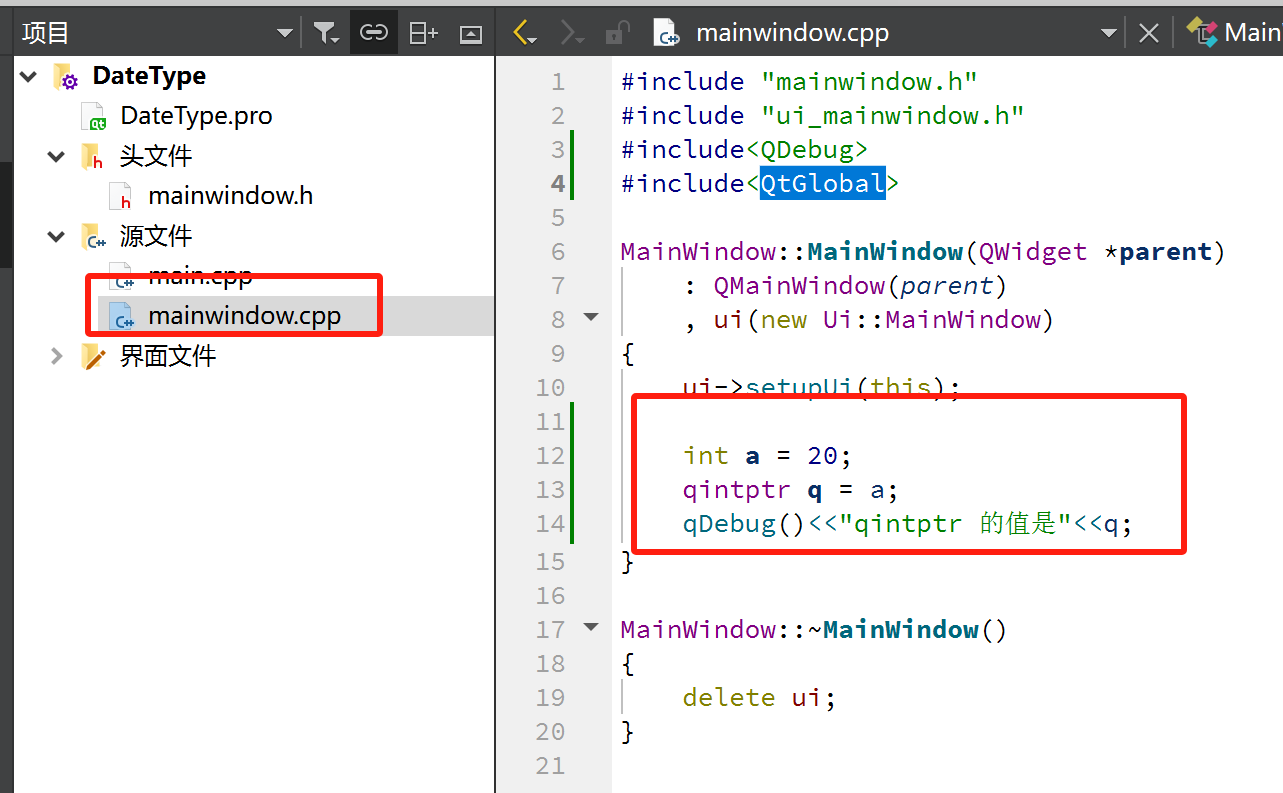Click Ui::MainWindow on line 8

[932, 320]
